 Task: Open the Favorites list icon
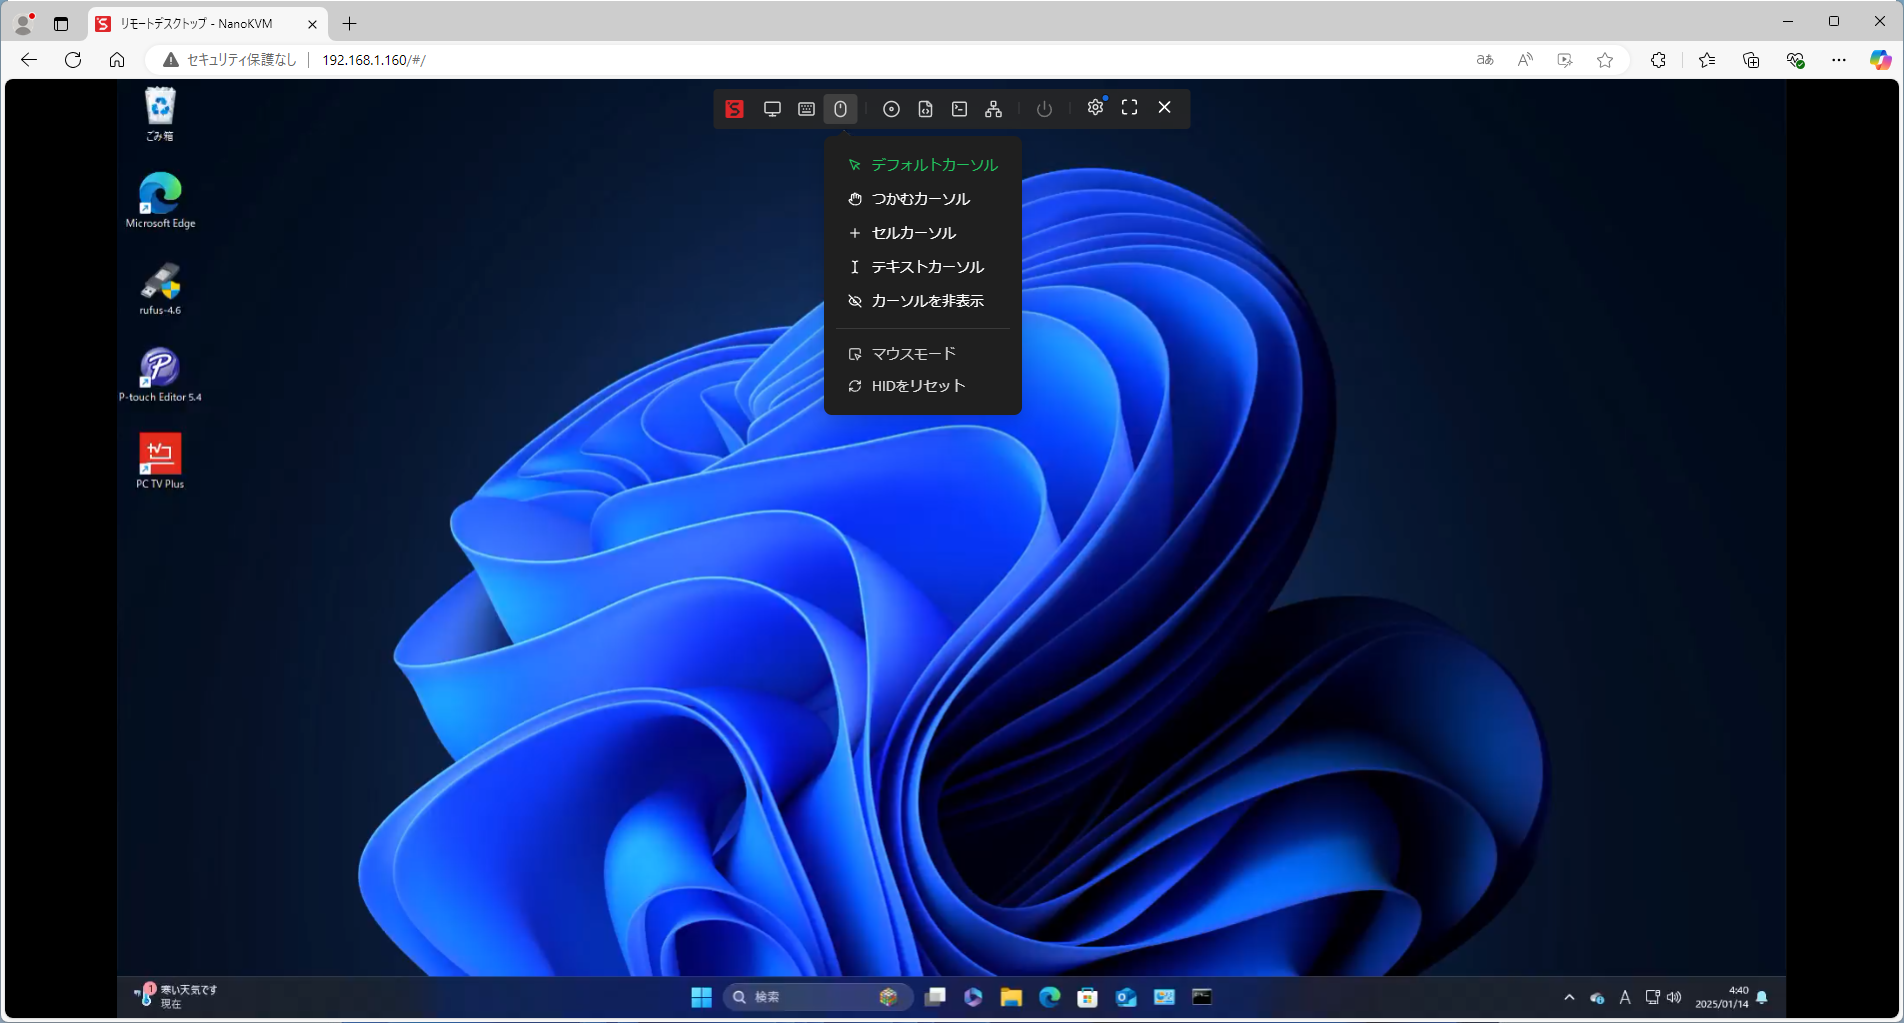[x=1707, y=60]
